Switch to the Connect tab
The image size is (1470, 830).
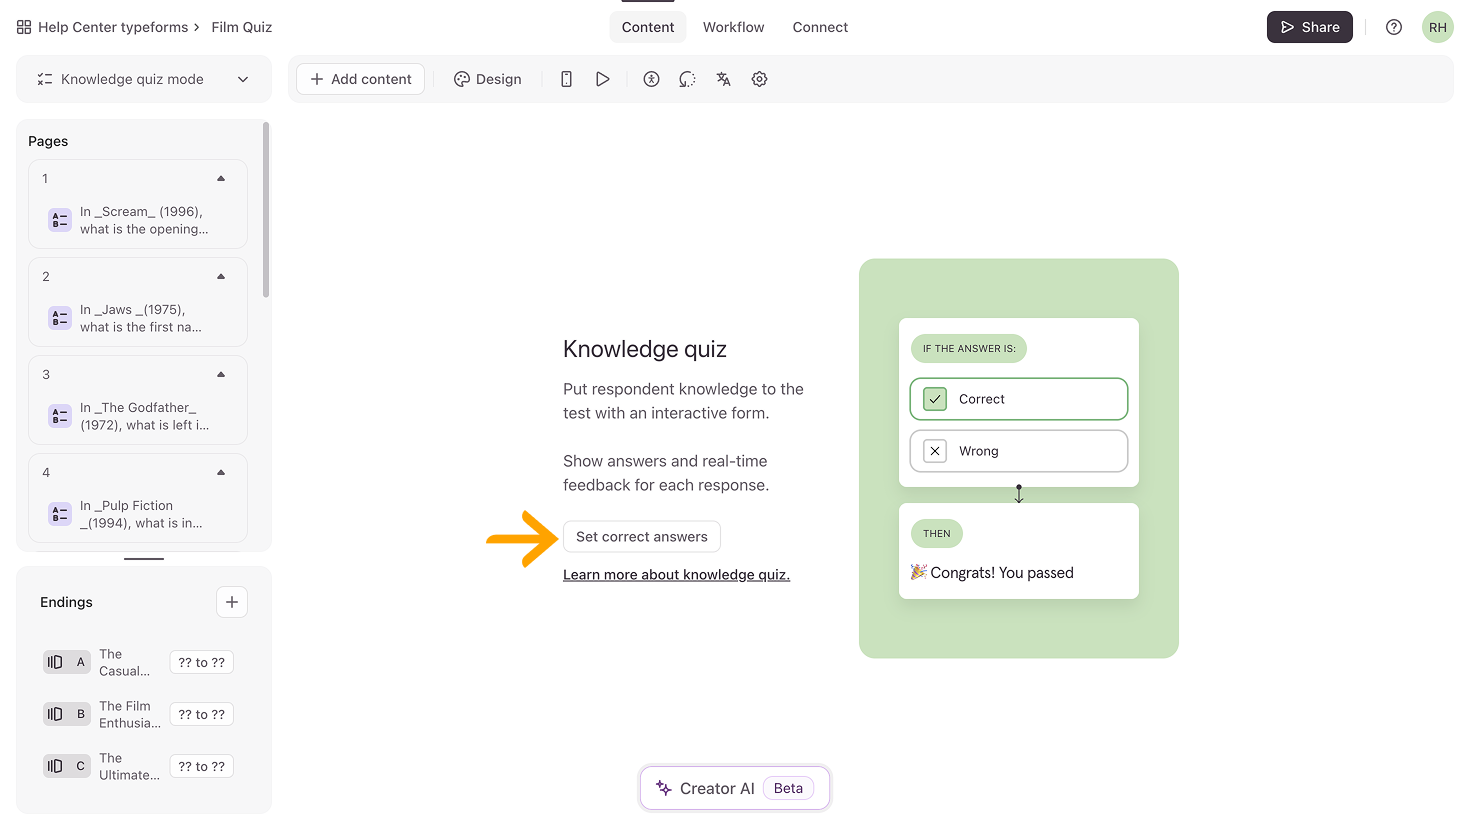pyautogui.click(x=820, y=27)
